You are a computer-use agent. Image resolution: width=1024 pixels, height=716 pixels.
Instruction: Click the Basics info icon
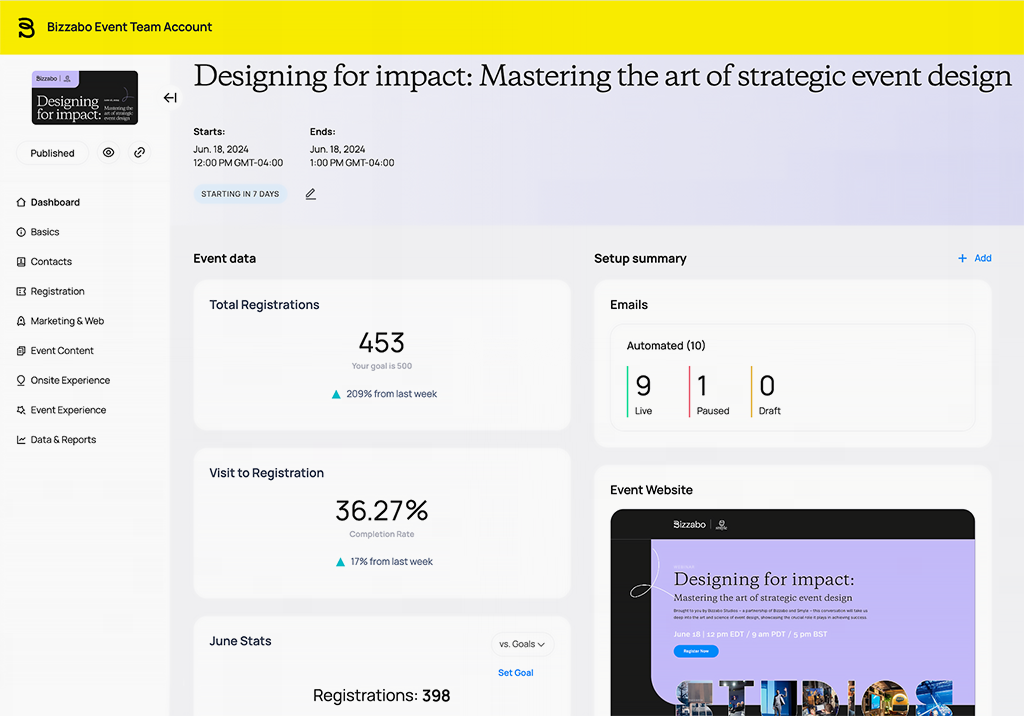pyautogui.click(x=21, y=232)
